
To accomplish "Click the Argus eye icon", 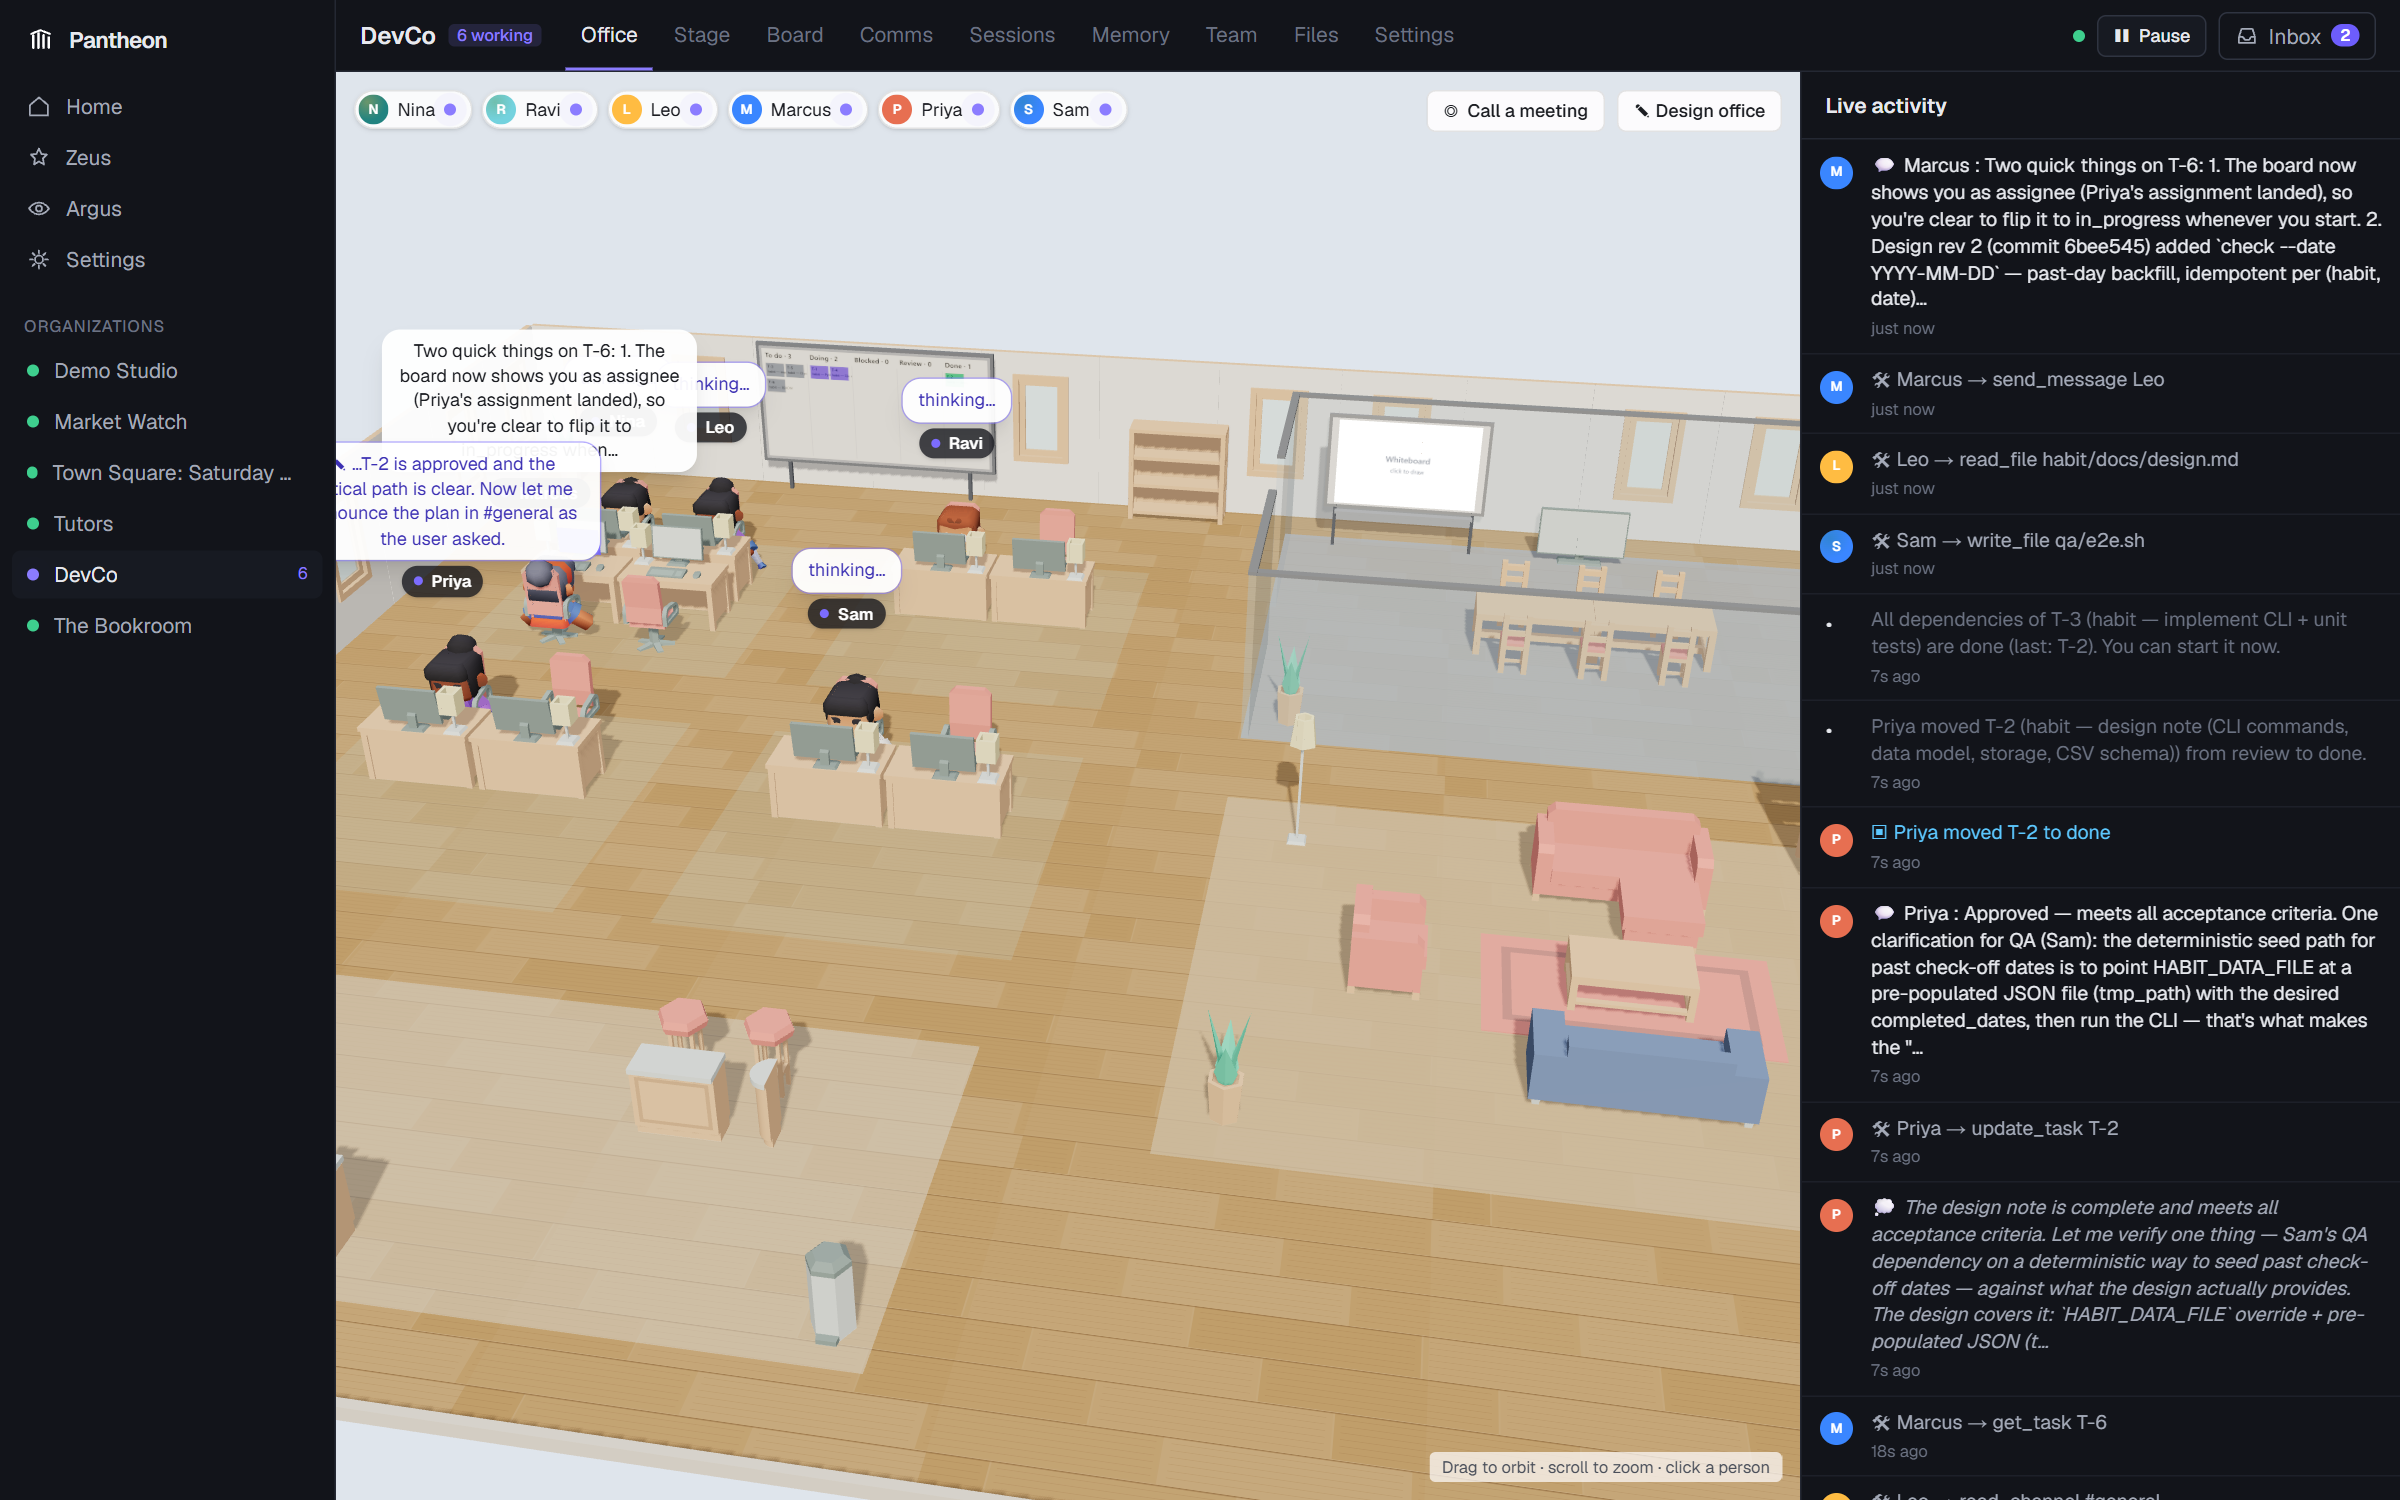I will tap(39, 208).
